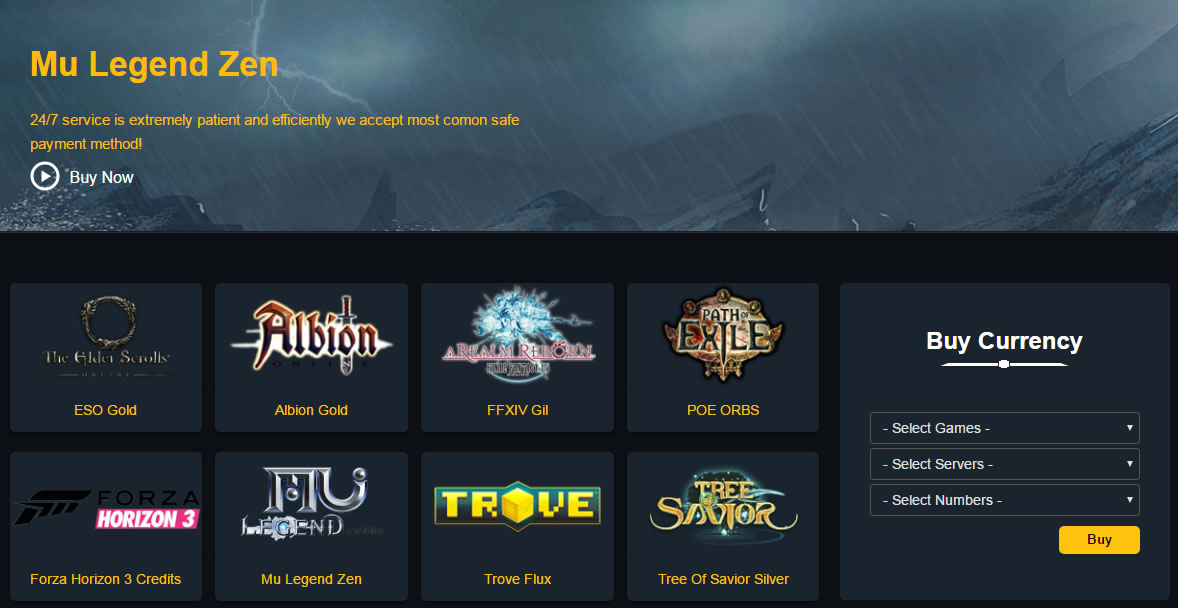Open the ESO Gold link
Image resolution: width=1178 pixels, height=608 pixels.
point(105,410)
